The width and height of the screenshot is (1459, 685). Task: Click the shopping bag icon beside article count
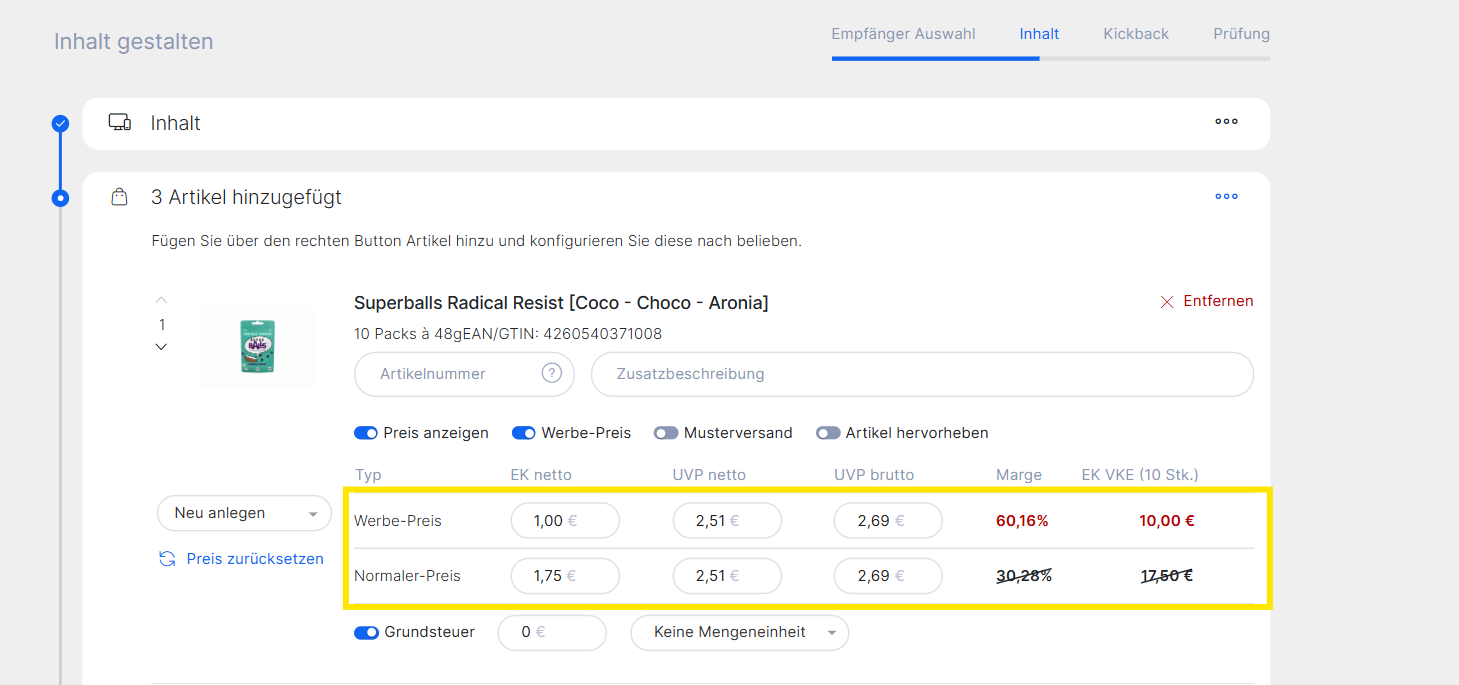click(x=120, y=198)
